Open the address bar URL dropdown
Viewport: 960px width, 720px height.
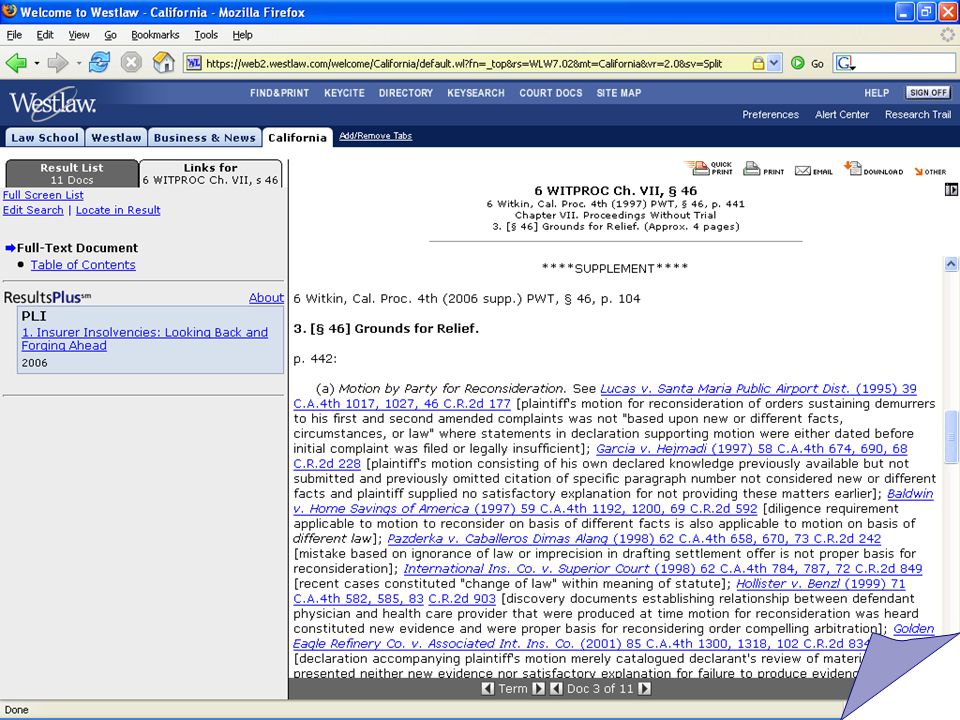[774, 63]
